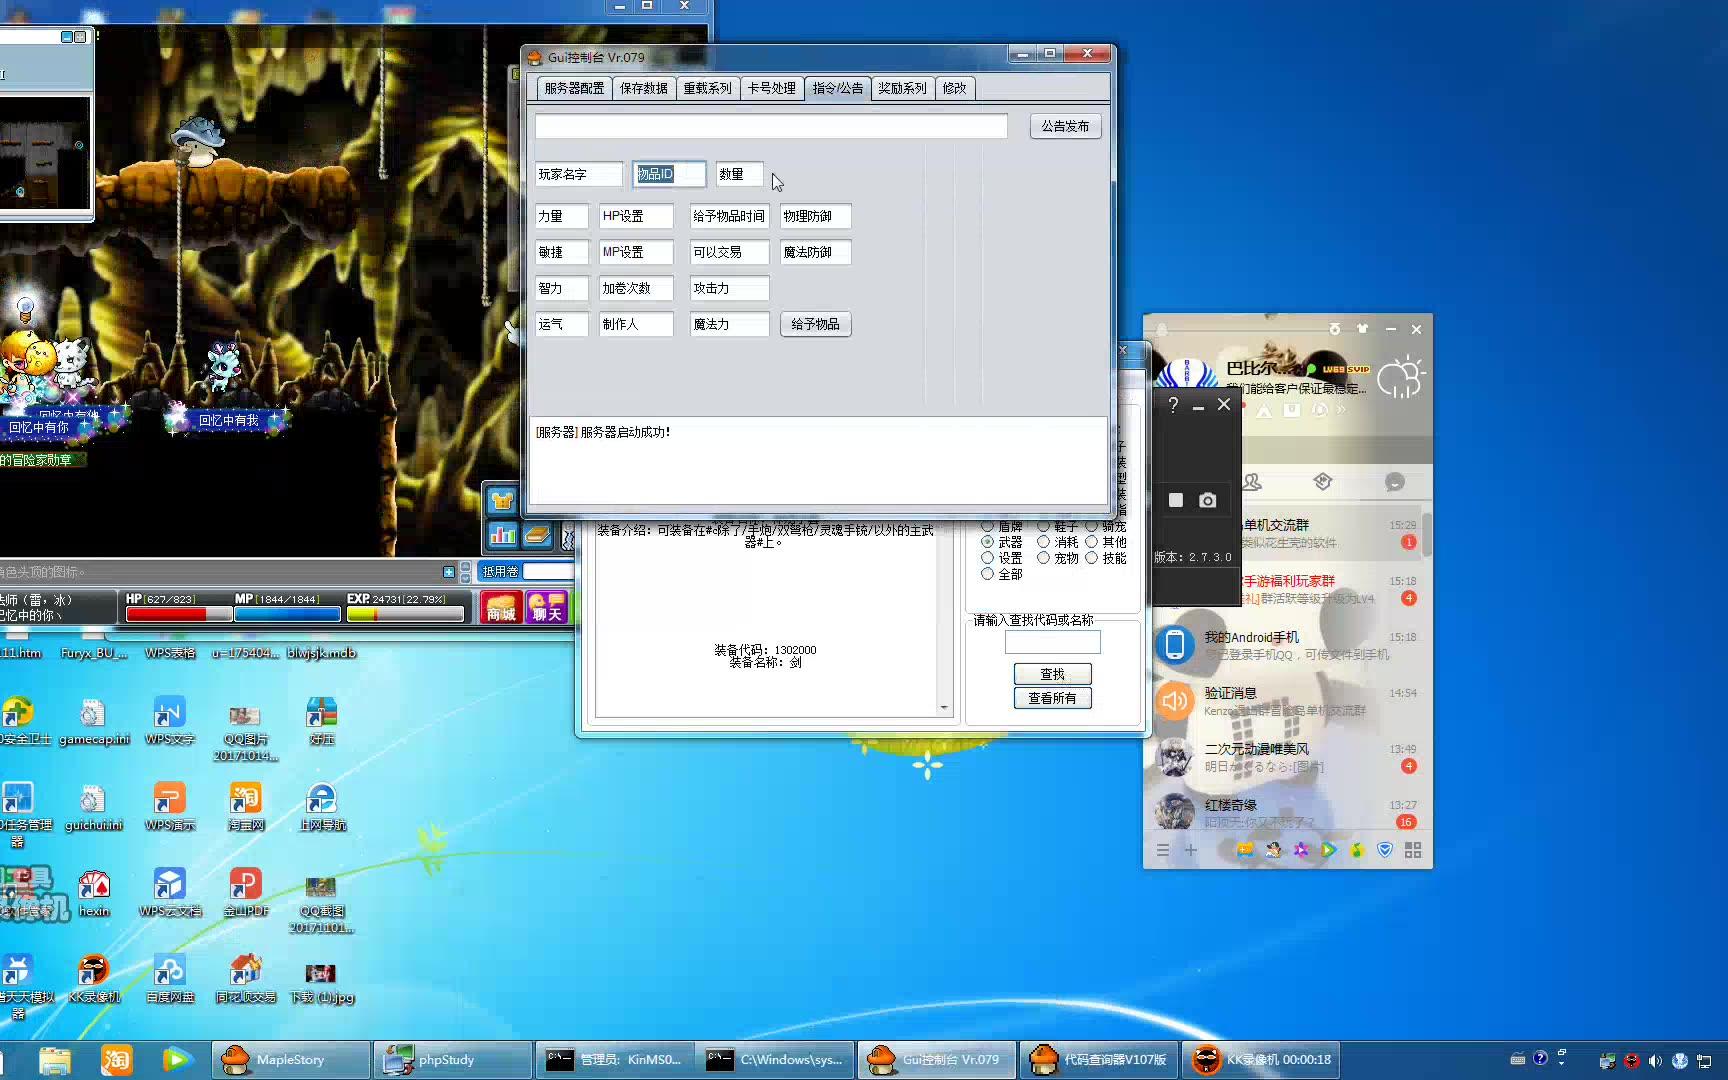Click the 查看所有 button
1728x1080 pixels.
click(1052, 698)
